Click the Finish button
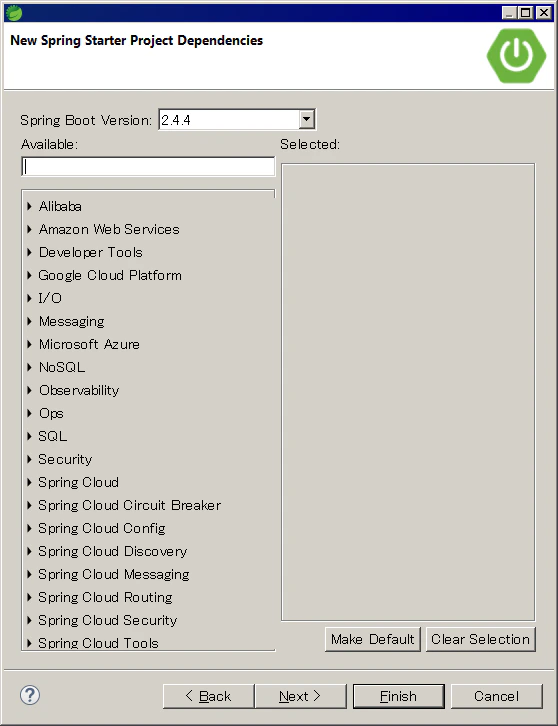Viewport: 558px width, 726px height. 399,696
